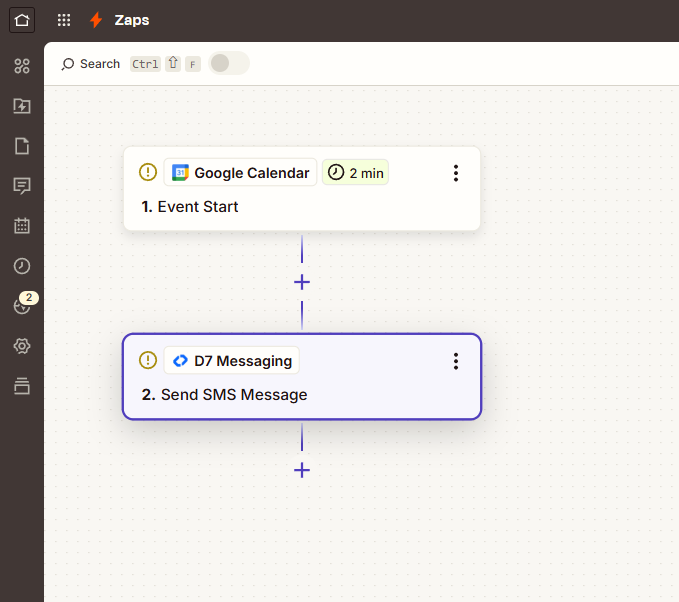Open the blank page sidebar icon
This screenshot has width=679, height=602.
[22, 146]
